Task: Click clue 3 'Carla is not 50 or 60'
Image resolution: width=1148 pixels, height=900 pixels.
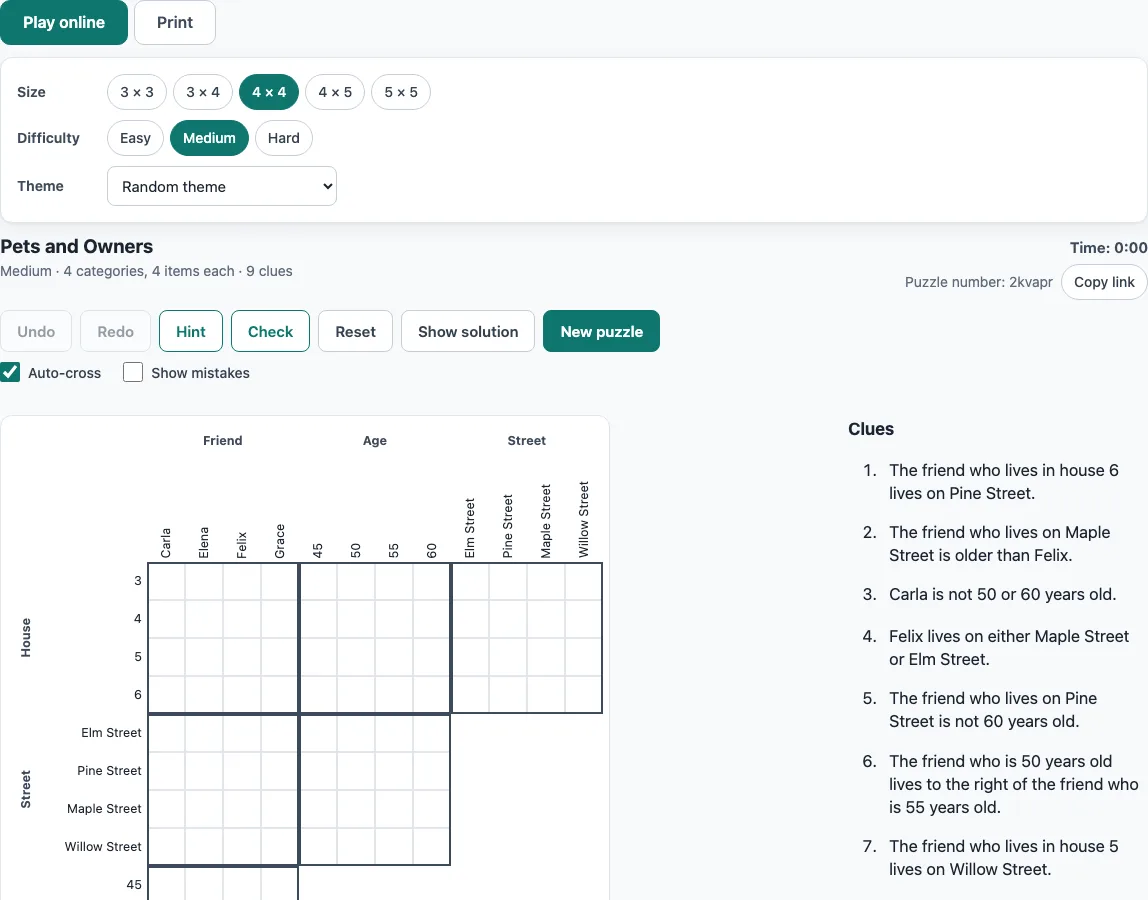Action: tap(1002, 595)
